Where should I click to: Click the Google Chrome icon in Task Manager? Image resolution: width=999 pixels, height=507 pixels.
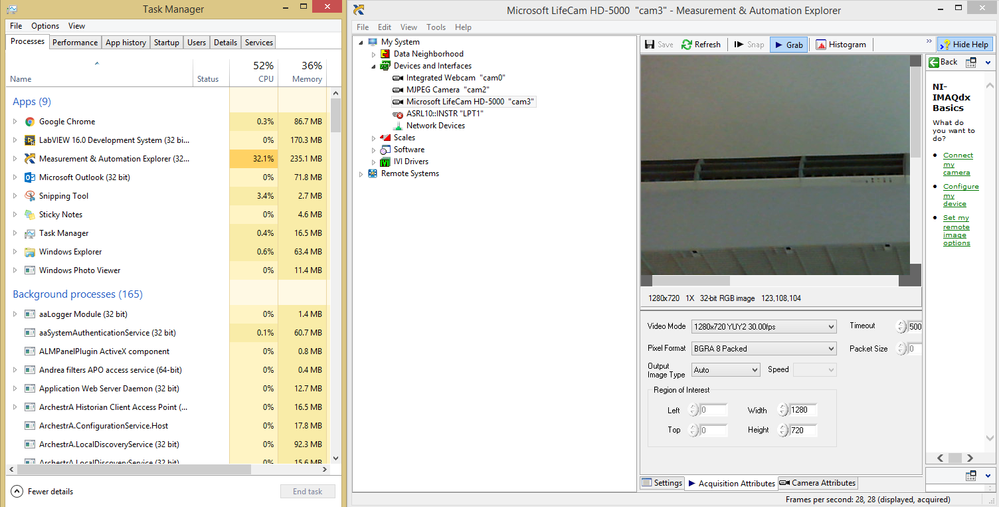pyautogui.click(x=29, y=122)
